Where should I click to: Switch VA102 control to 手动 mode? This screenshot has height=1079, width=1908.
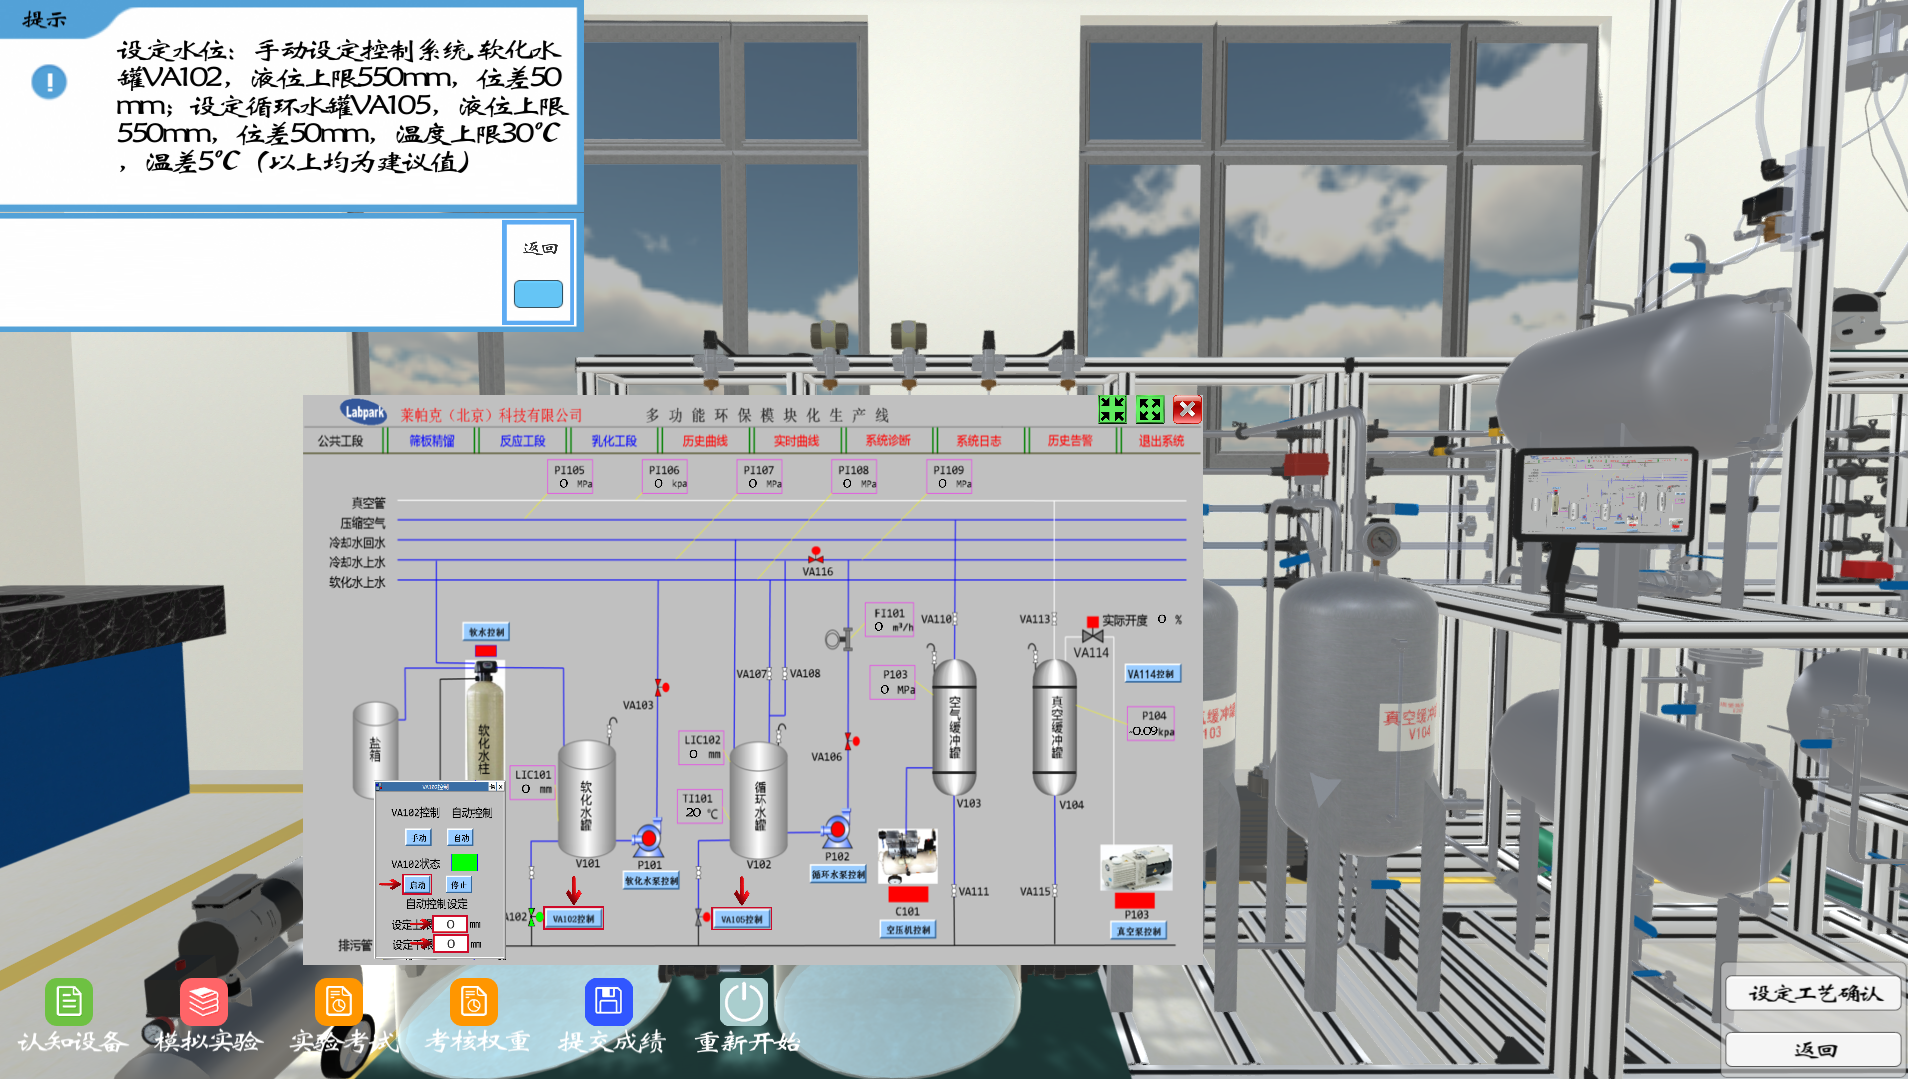pyautogui.click(x=418, y=838)
